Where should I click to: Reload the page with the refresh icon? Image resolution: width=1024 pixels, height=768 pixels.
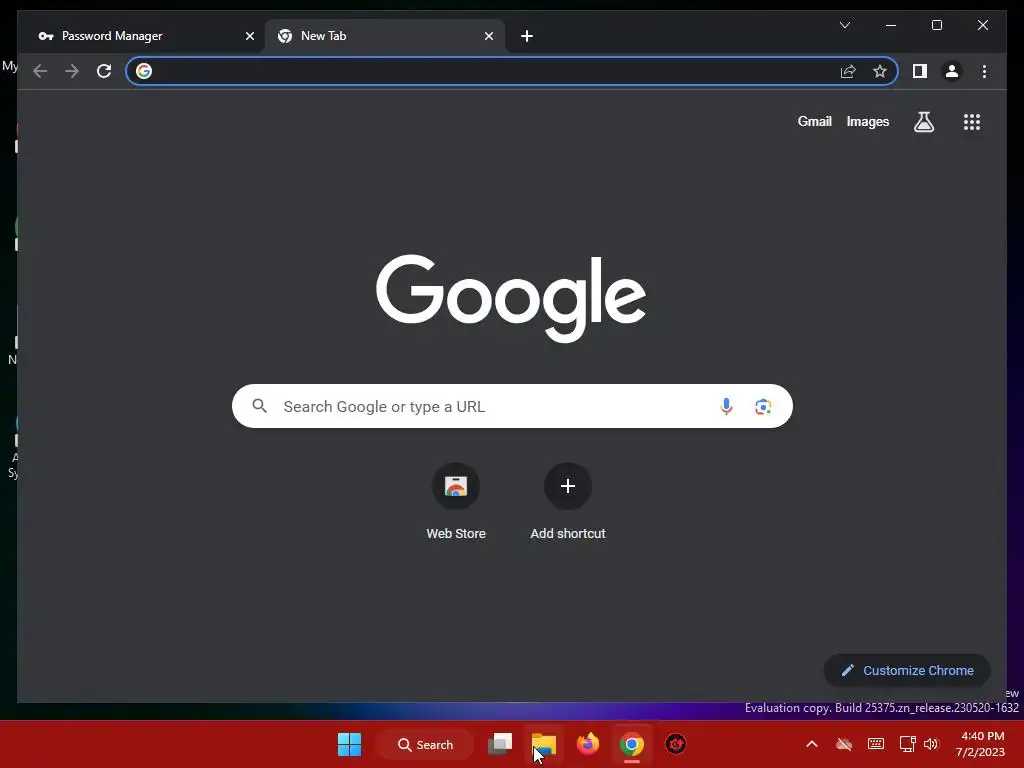pyautogui.click(x=104, y=71)
